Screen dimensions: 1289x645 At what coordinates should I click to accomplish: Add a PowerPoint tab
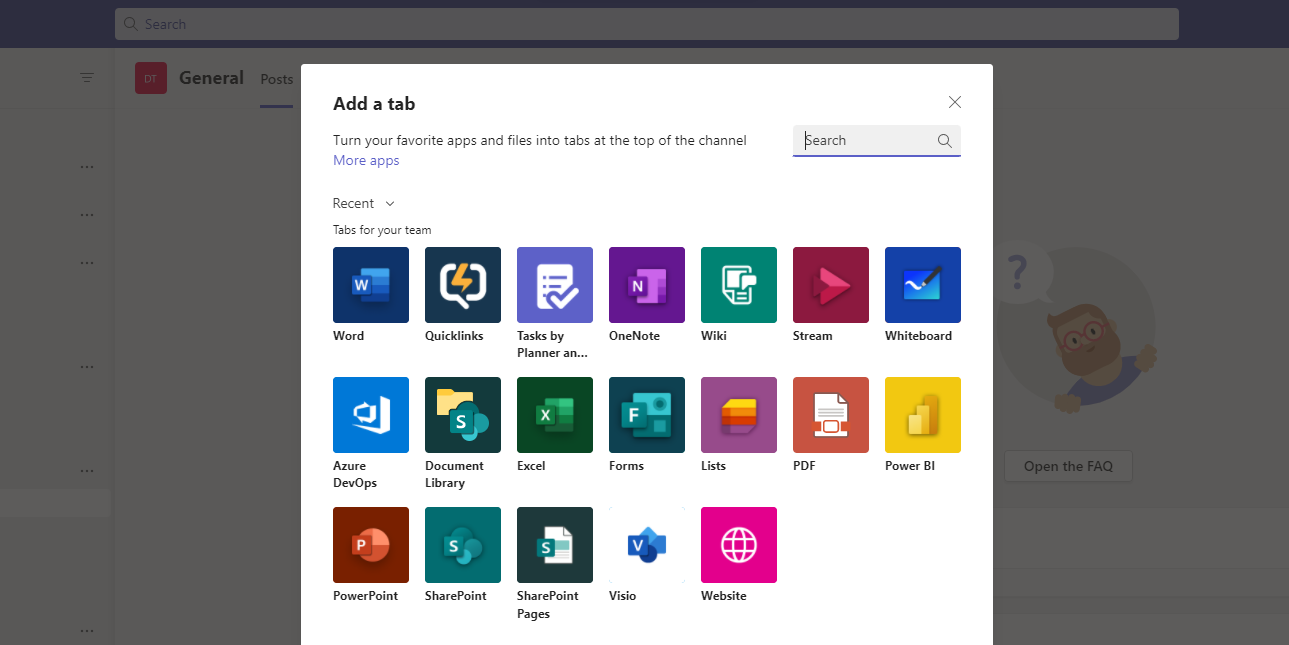click(371, 545)
